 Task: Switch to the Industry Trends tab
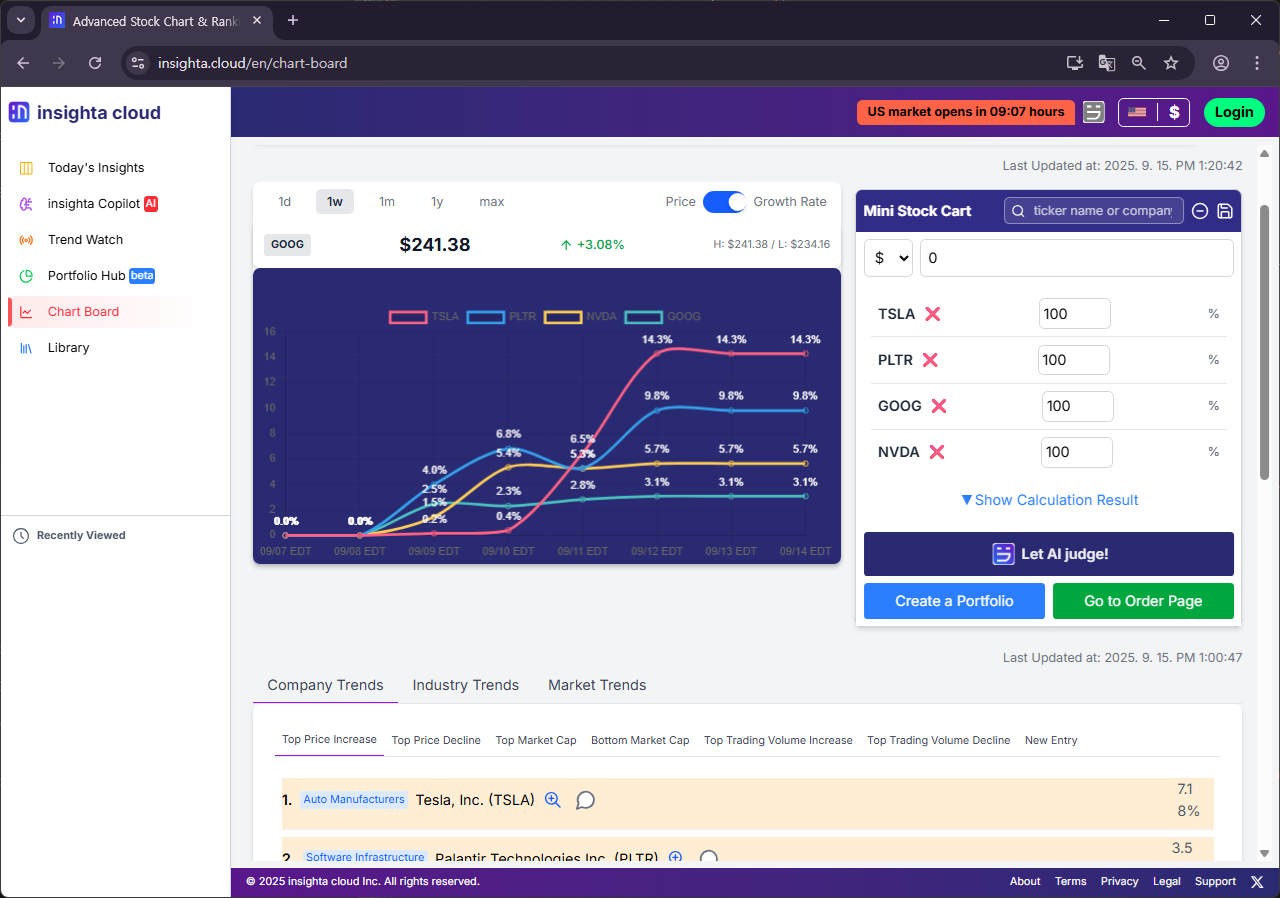(x=465, y=685)
